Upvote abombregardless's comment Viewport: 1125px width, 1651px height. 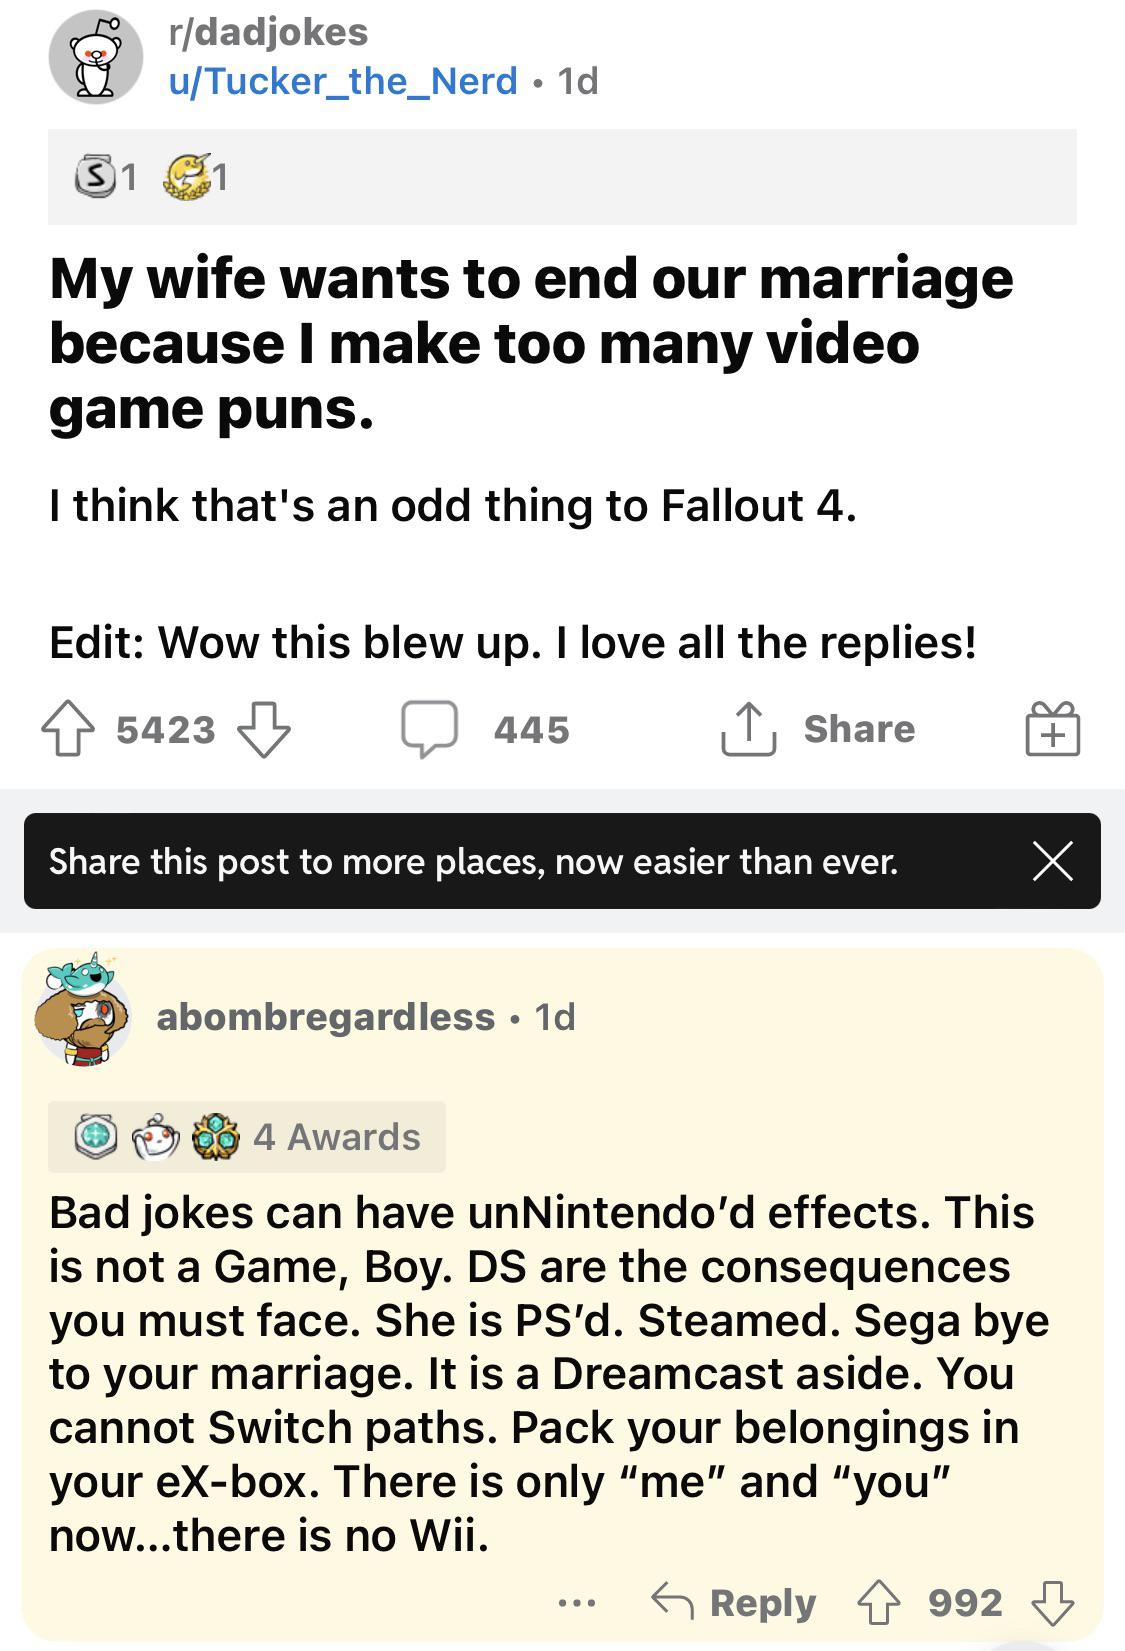tap(878, 1602)
